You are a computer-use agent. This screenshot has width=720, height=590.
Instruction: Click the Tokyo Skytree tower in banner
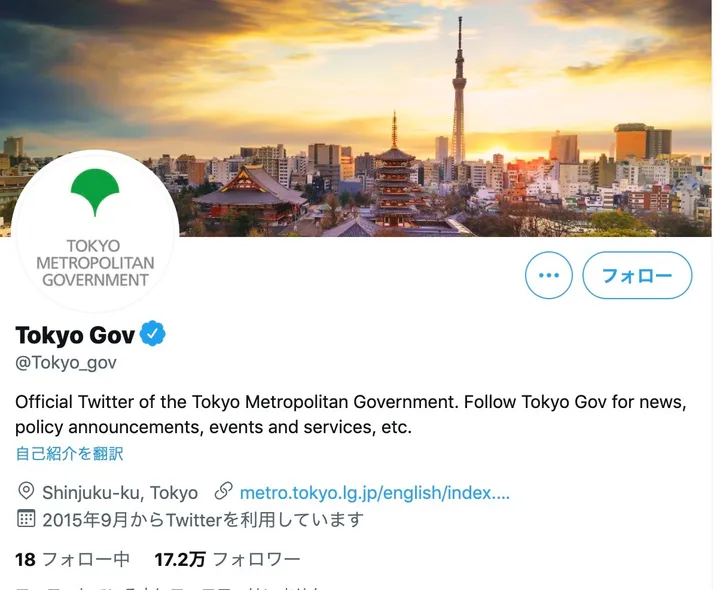coord(459,90)
